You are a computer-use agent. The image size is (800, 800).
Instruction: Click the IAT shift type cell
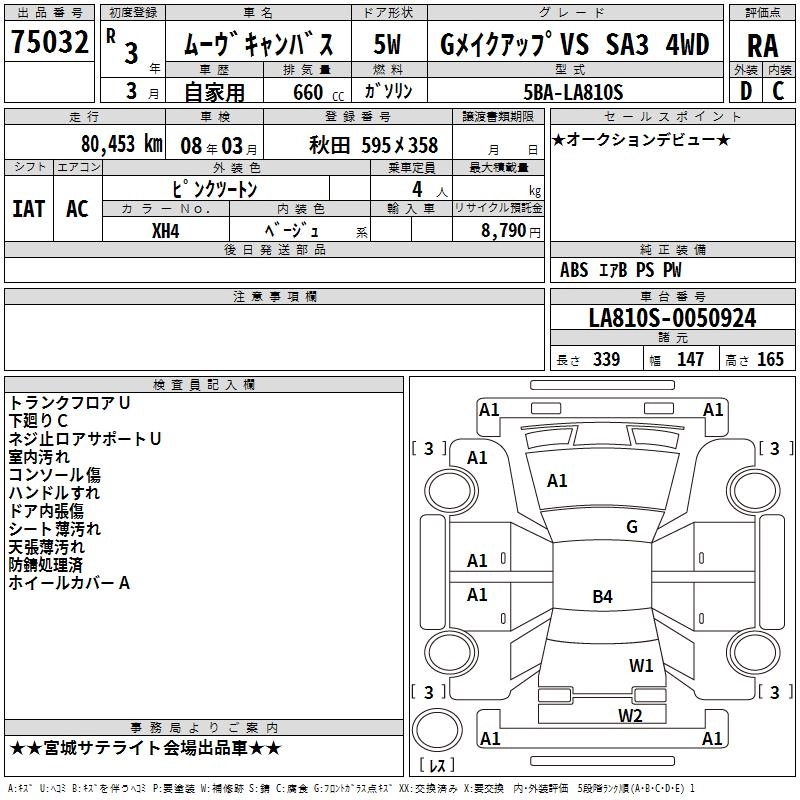(x=29, y=208)
